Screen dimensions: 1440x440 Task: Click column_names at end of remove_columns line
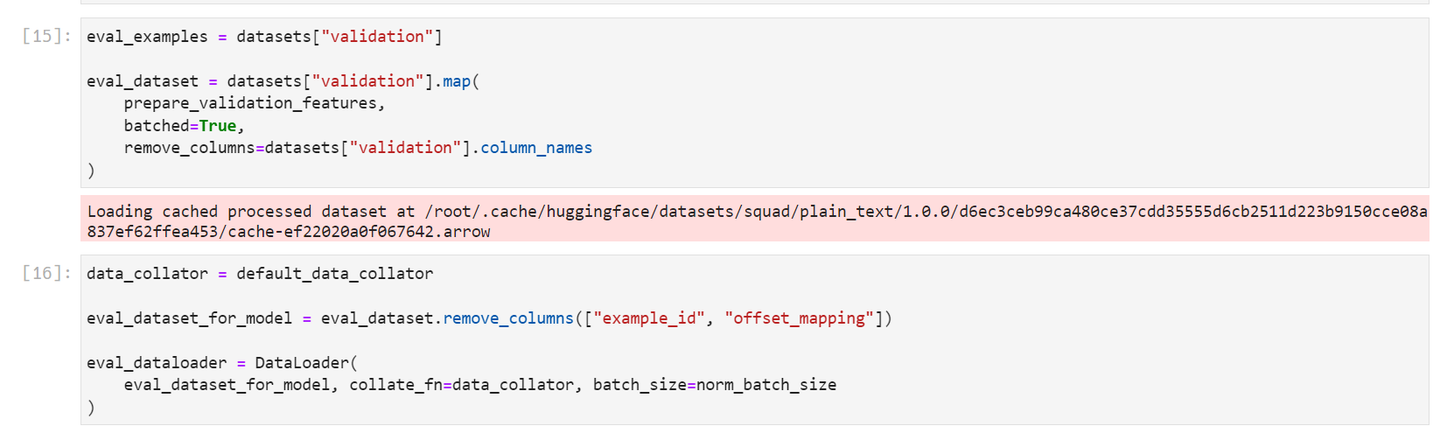[536, 148]
